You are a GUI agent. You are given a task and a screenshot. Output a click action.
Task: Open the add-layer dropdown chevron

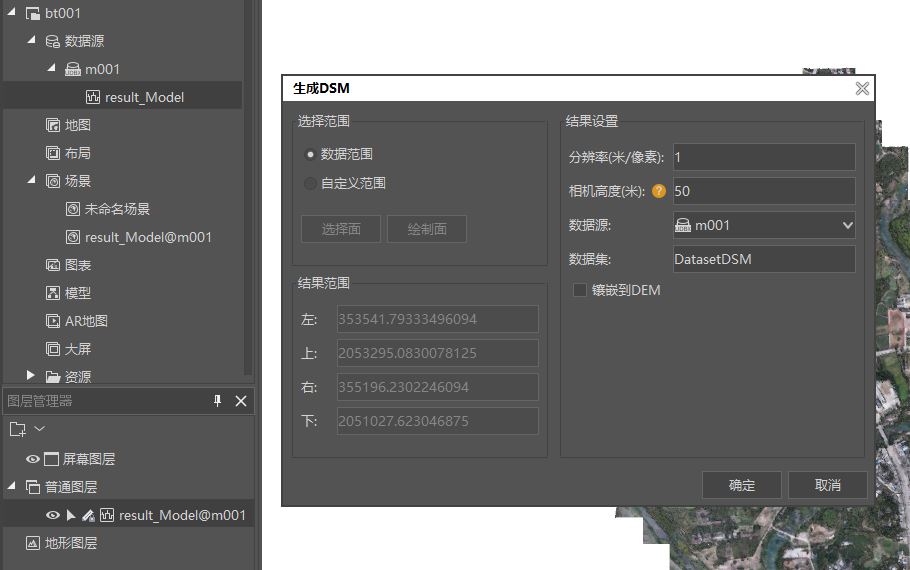[39, 429]
